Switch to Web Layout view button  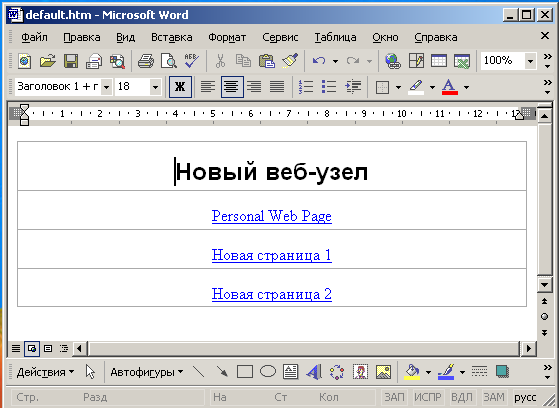point(32,348)
